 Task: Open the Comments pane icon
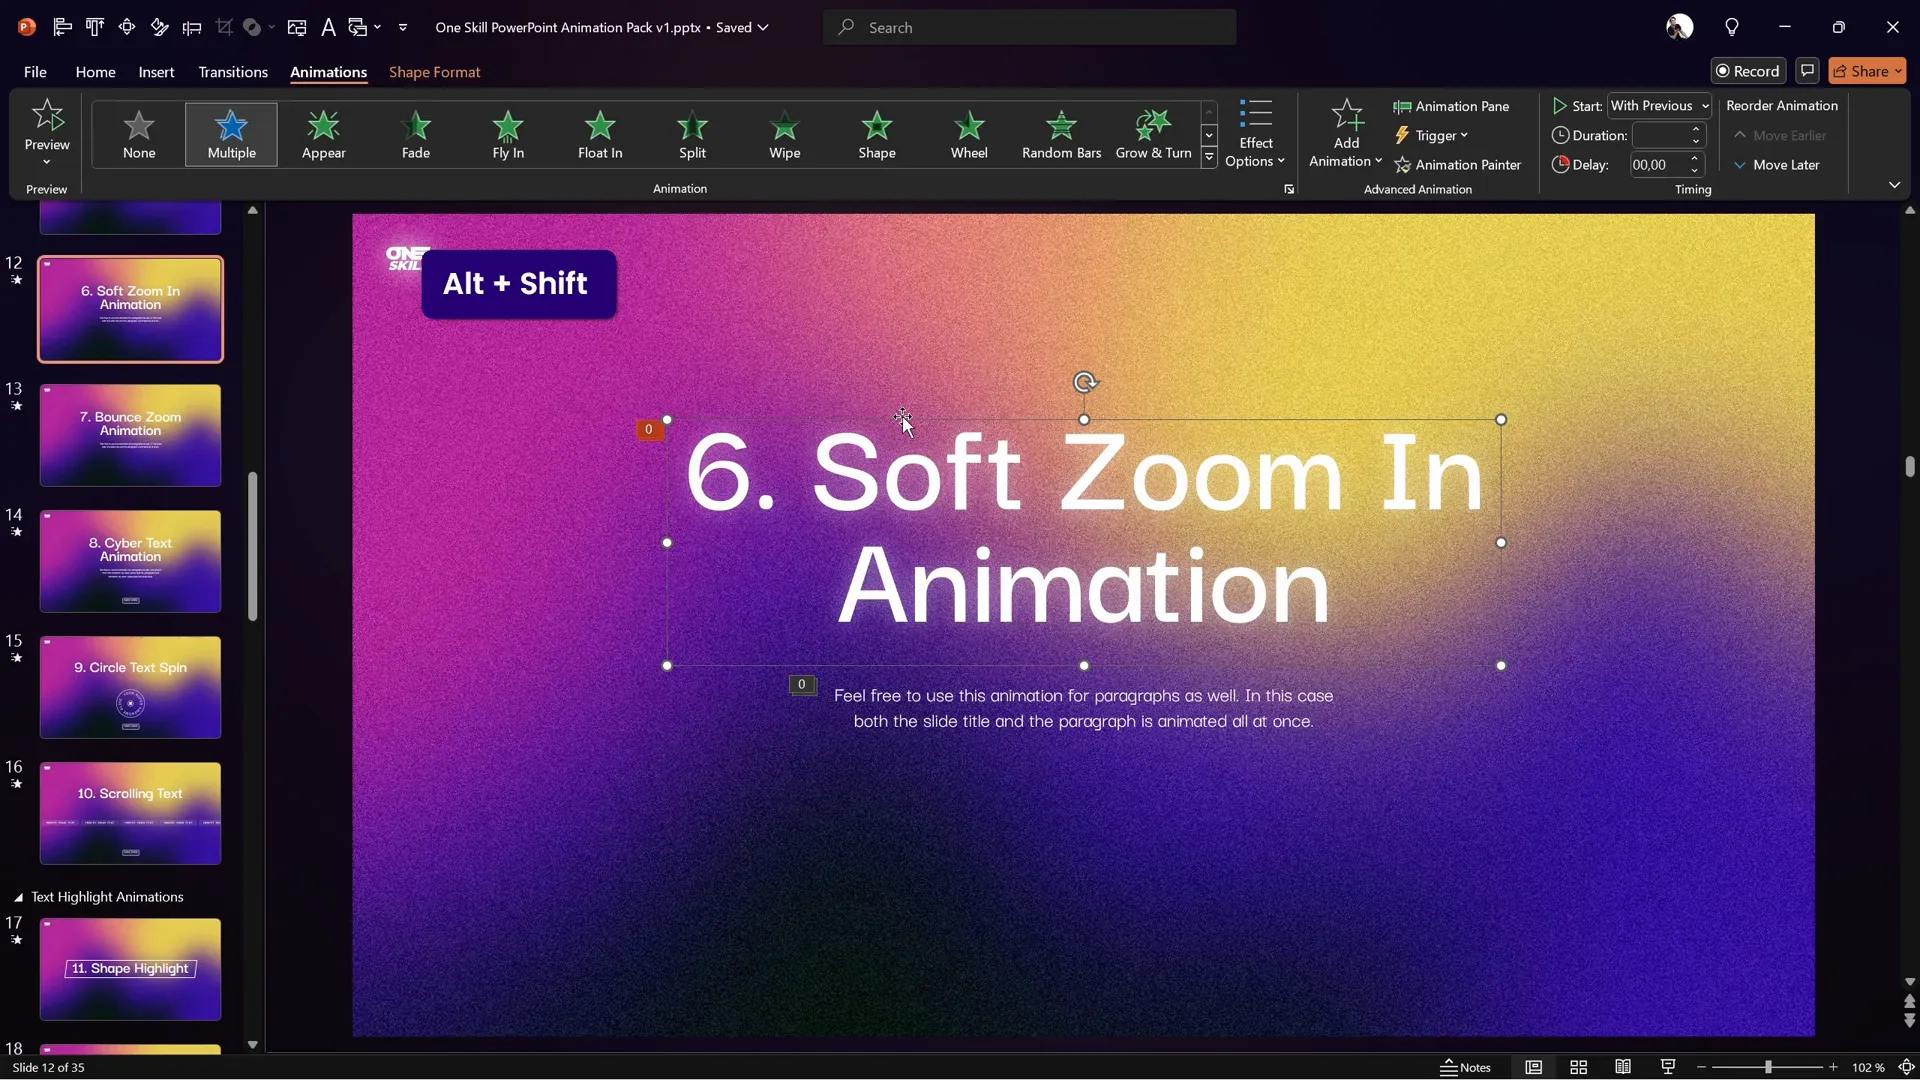tap(1807, 71)
